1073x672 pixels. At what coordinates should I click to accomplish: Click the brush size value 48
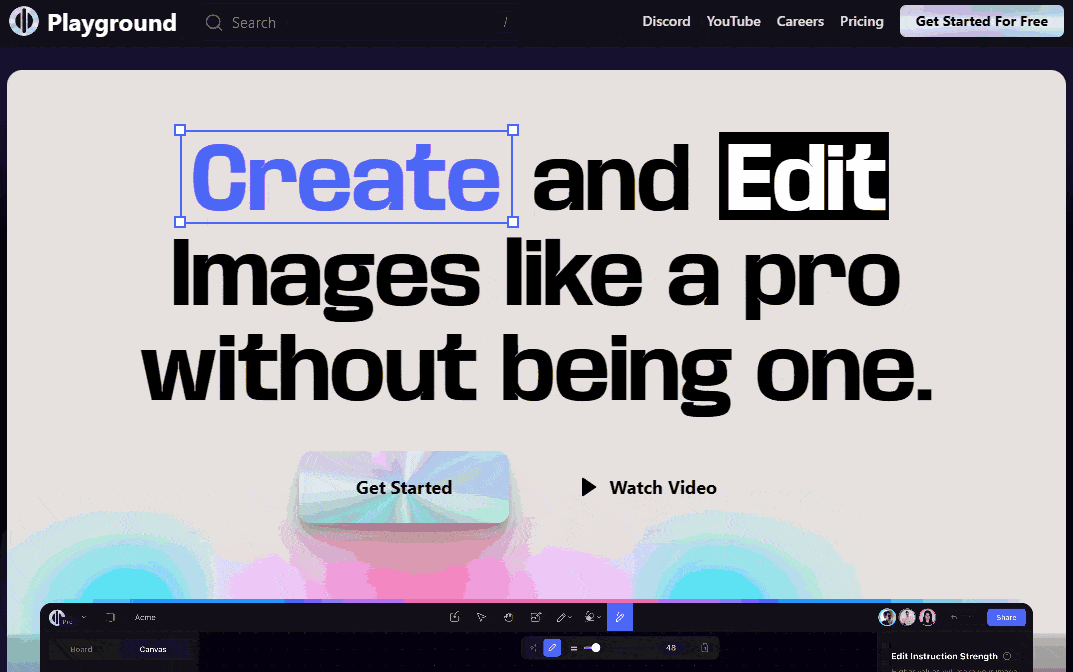(671, 648)
